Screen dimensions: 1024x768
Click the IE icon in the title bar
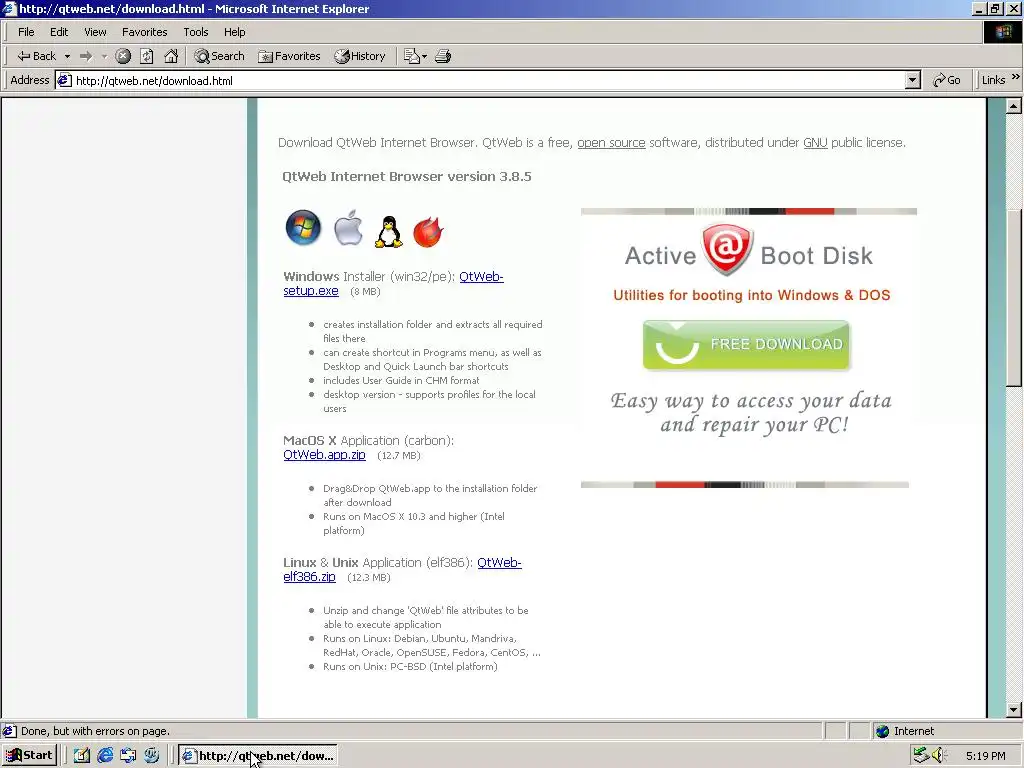9,8
